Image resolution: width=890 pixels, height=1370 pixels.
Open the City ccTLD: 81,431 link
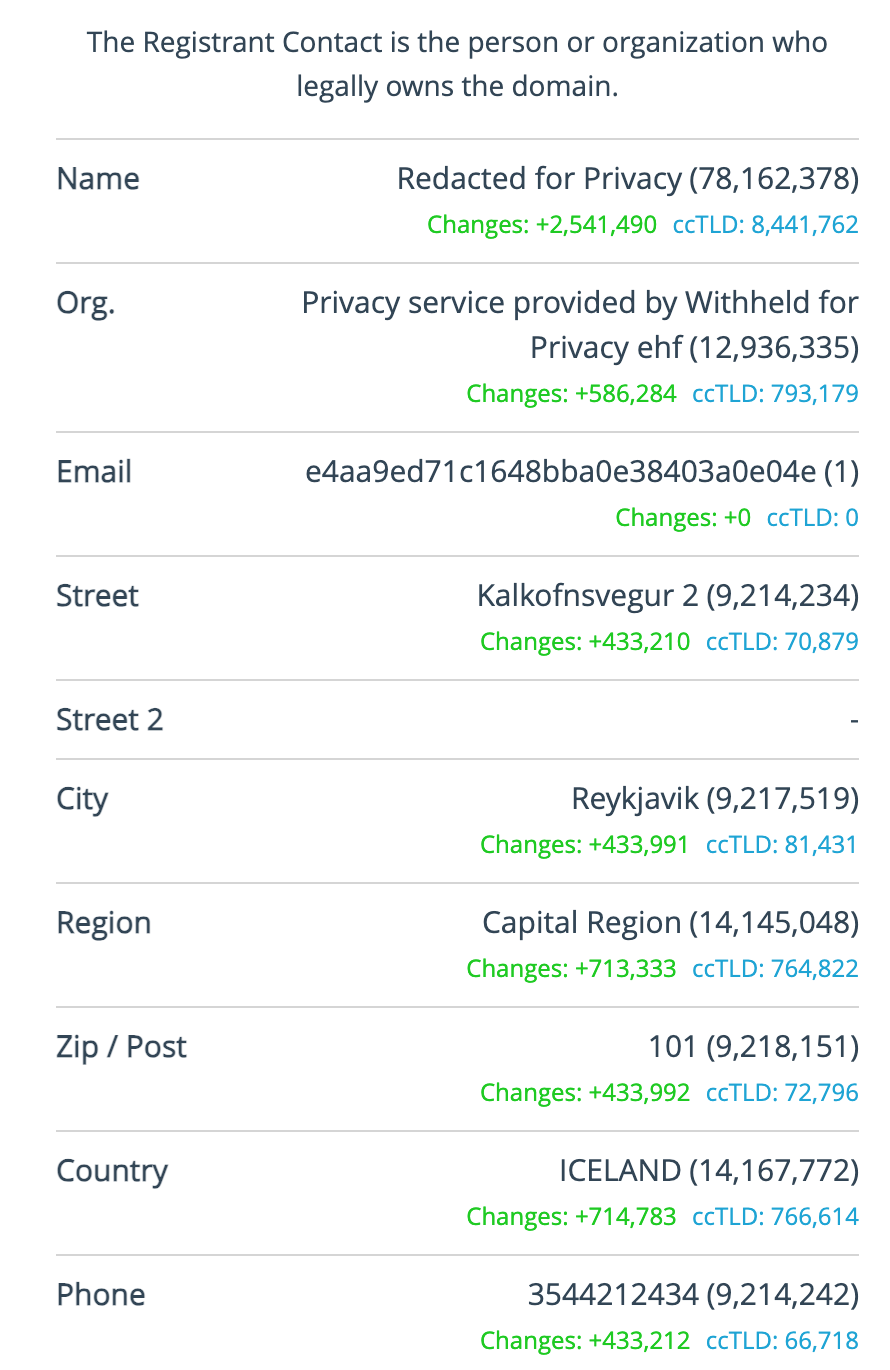782,845
